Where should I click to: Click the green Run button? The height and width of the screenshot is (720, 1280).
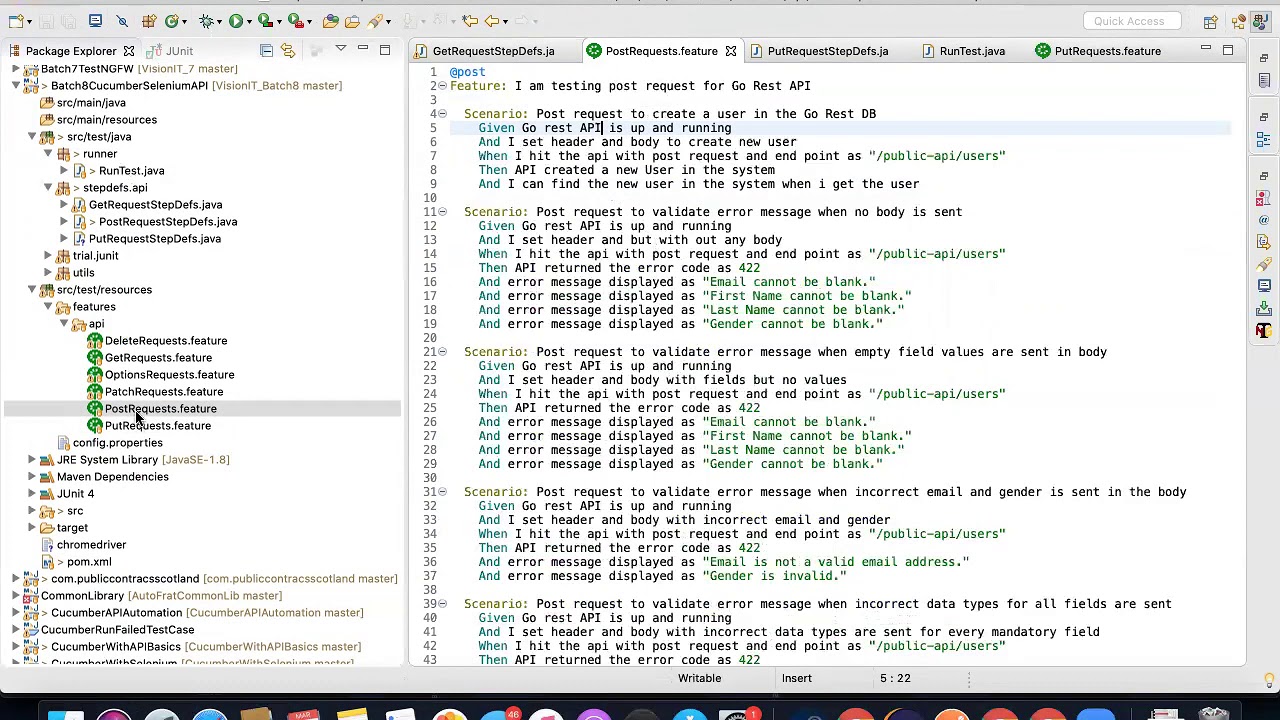235,20
